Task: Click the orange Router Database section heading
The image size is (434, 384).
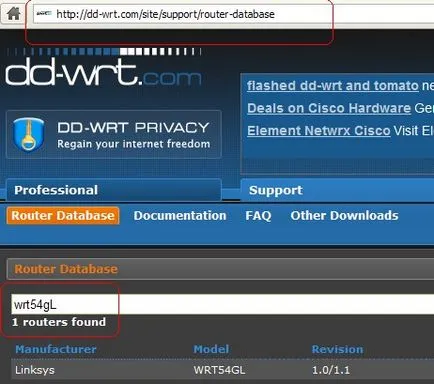Action: coord(66,269)
